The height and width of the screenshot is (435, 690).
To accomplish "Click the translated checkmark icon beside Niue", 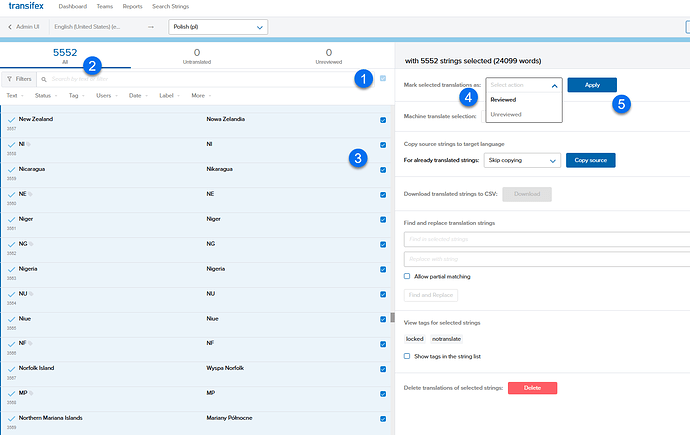I will click(x=11, y=319).
